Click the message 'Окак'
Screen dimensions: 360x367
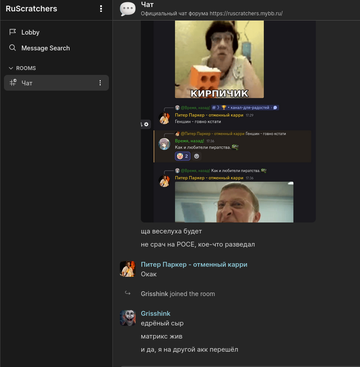[148, 274]
